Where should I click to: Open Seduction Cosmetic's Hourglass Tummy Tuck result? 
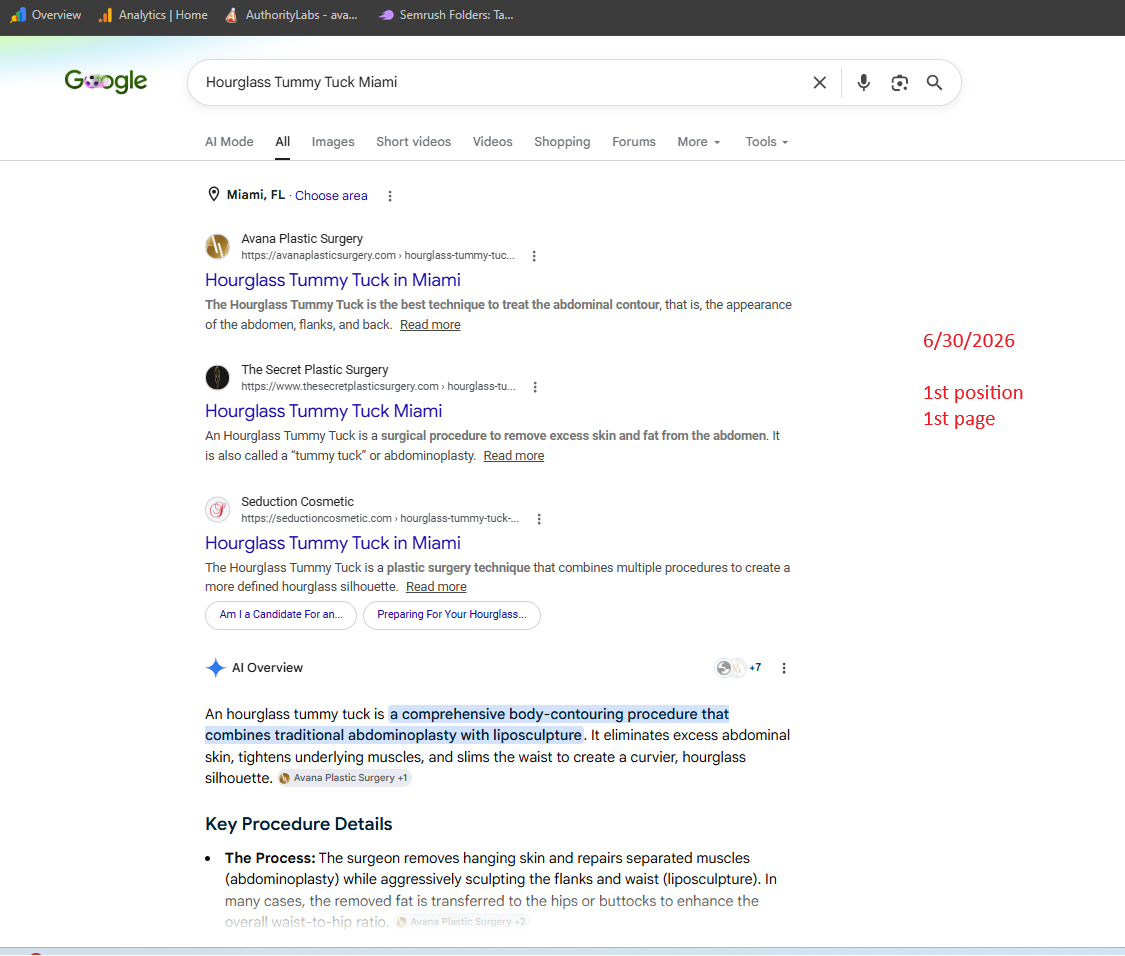pos(333,543)
